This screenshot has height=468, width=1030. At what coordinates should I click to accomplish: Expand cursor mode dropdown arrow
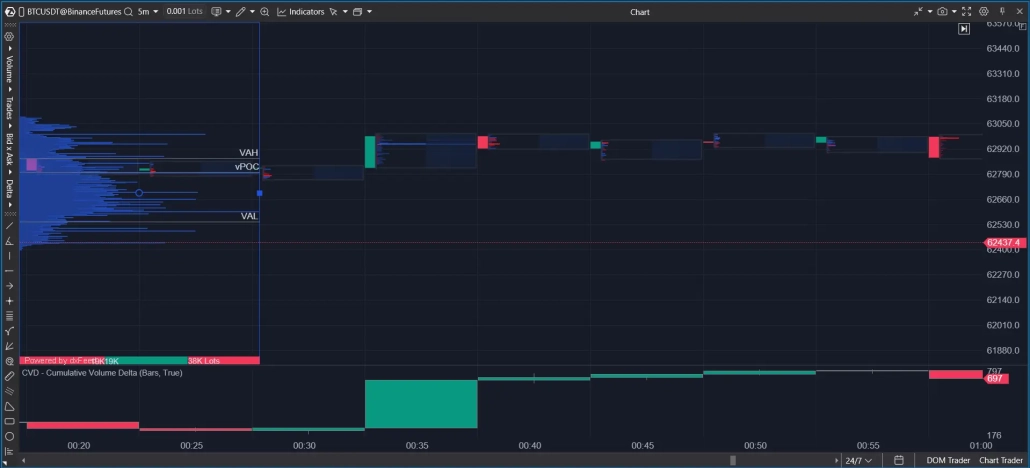(x=345, y=12)
